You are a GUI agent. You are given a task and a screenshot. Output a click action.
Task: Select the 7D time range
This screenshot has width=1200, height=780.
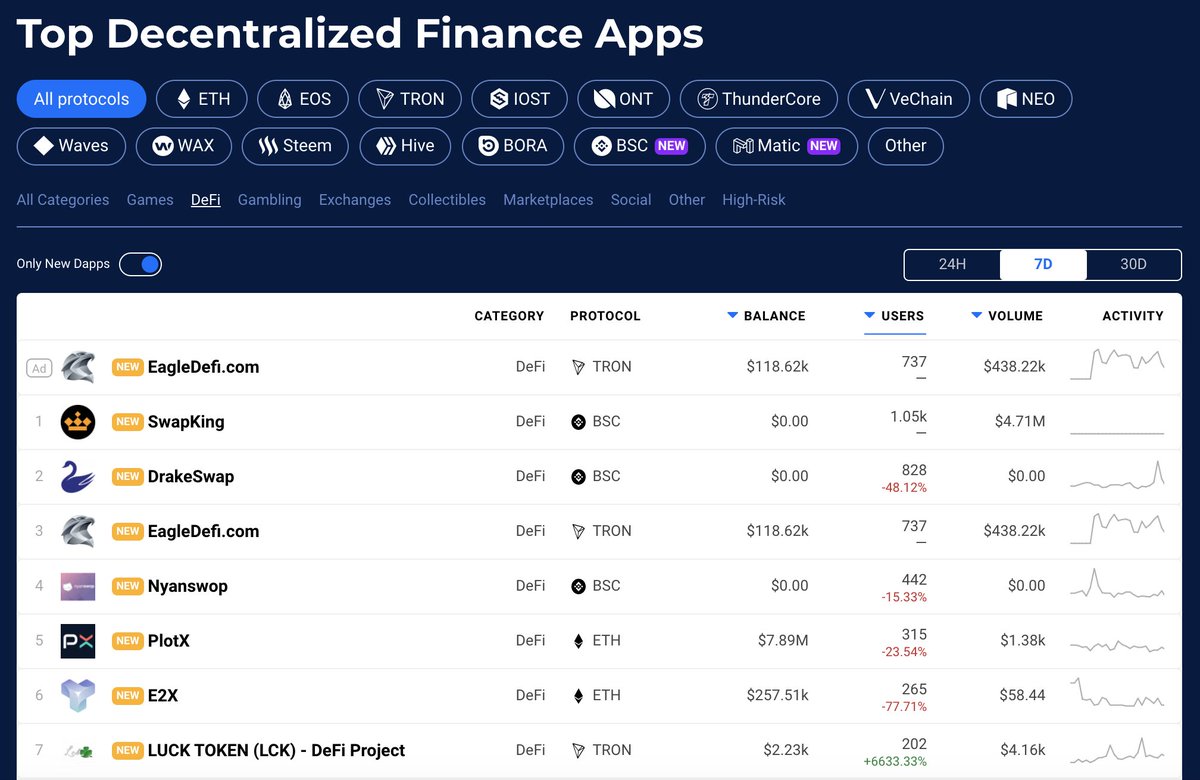click(1043, 265)
